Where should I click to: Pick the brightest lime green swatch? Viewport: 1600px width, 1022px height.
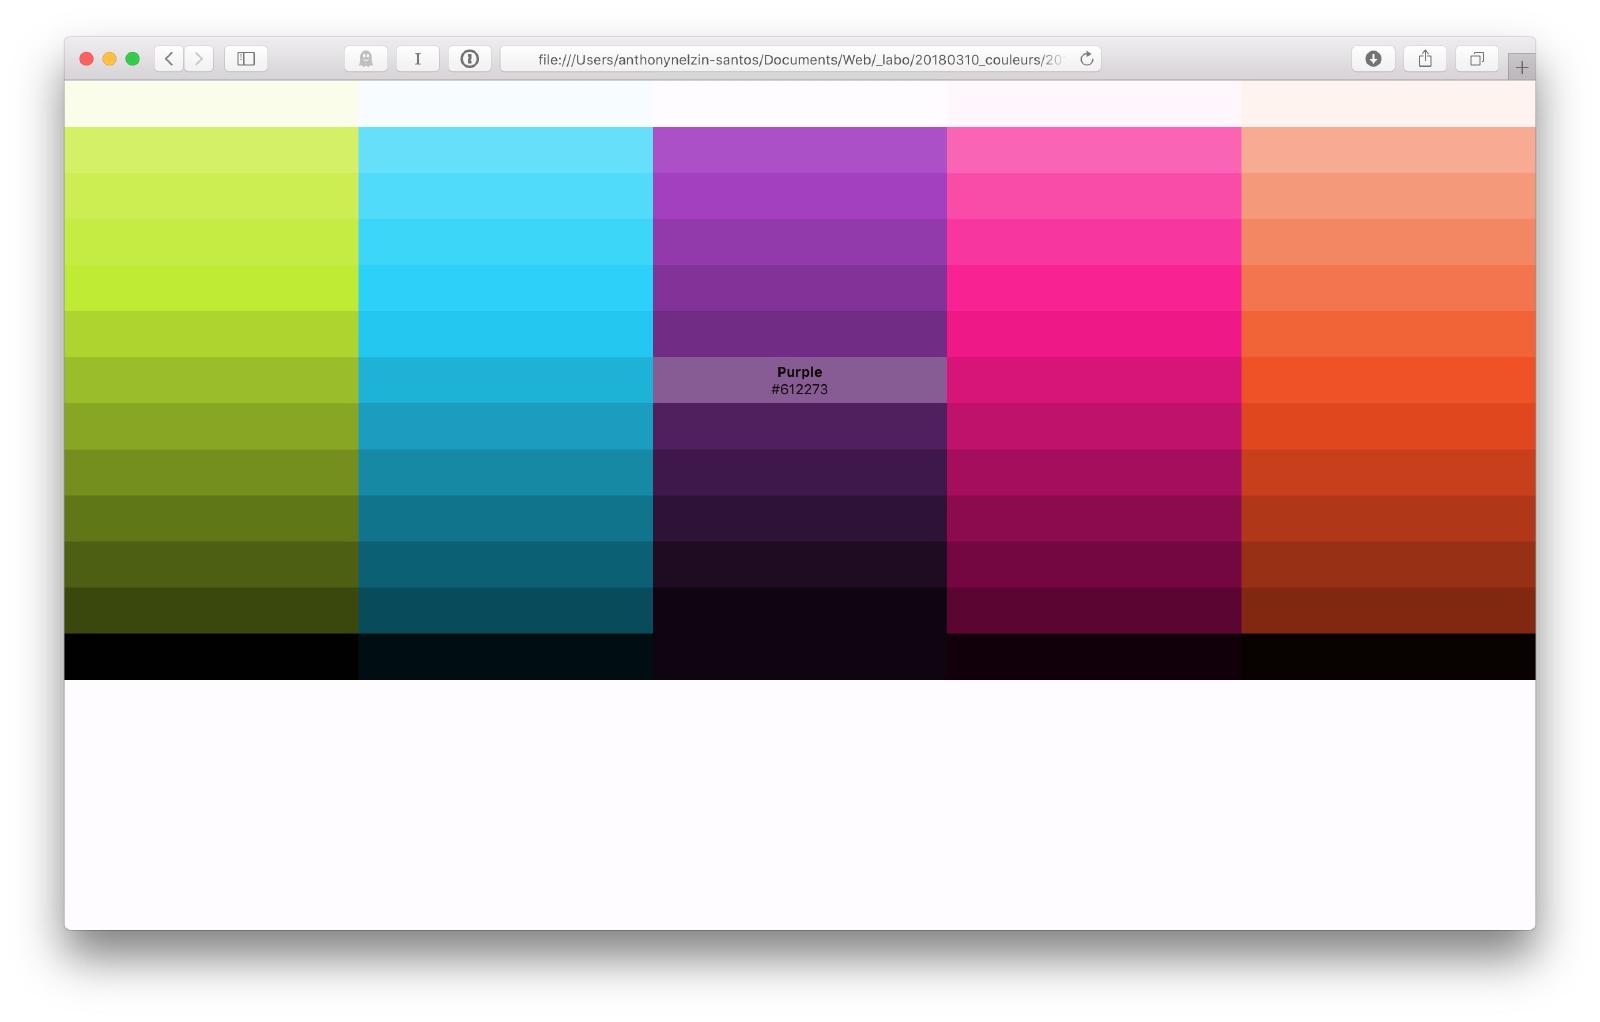pos(211,288)
